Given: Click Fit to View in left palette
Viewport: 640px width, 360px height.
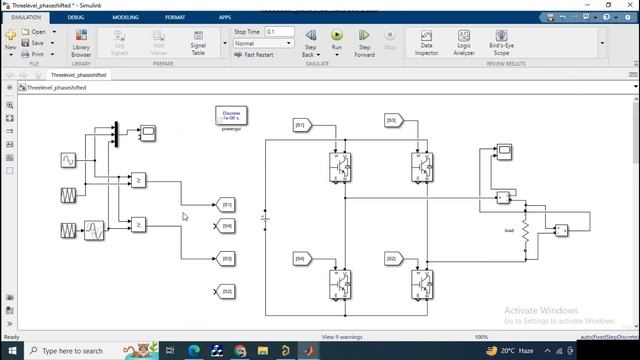Looking at the screenshot, I should click(10, 118).
